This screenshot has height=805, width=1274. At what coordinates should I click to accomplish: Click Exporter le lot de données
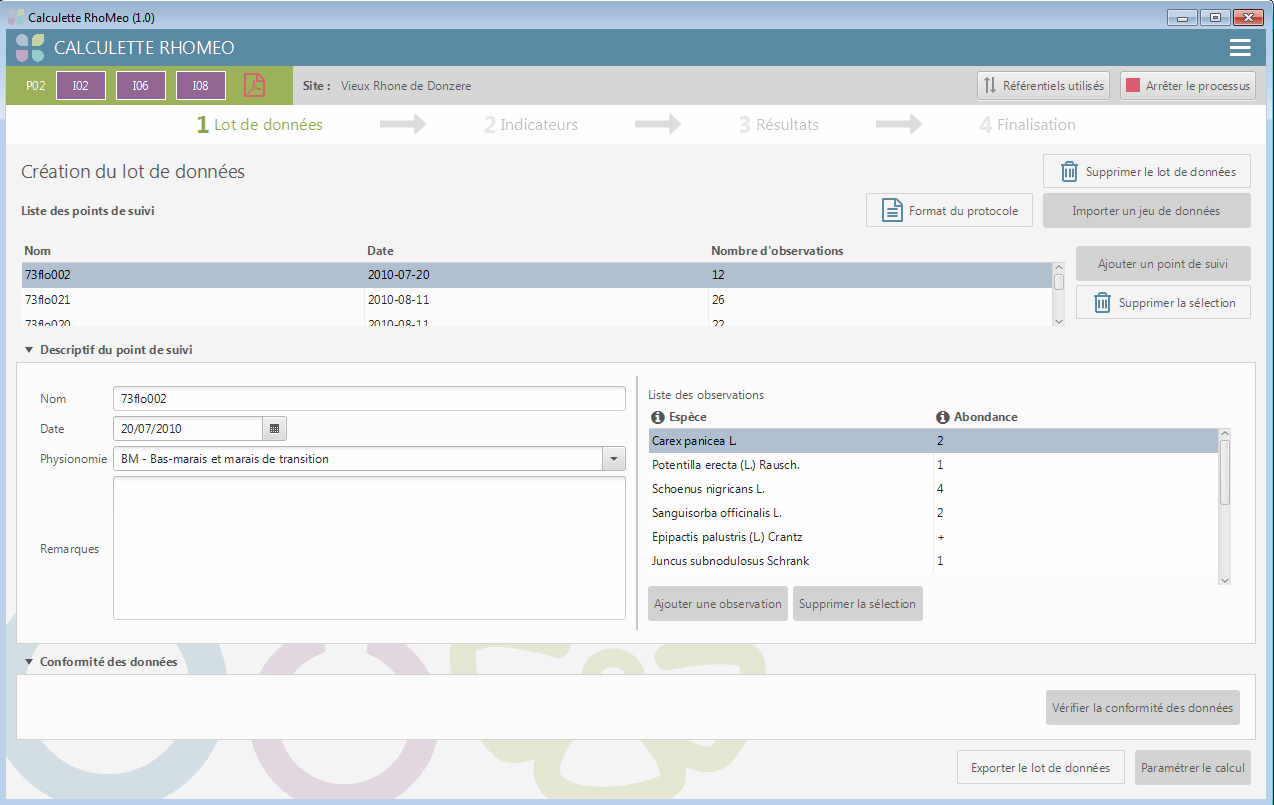point(1041,768)
